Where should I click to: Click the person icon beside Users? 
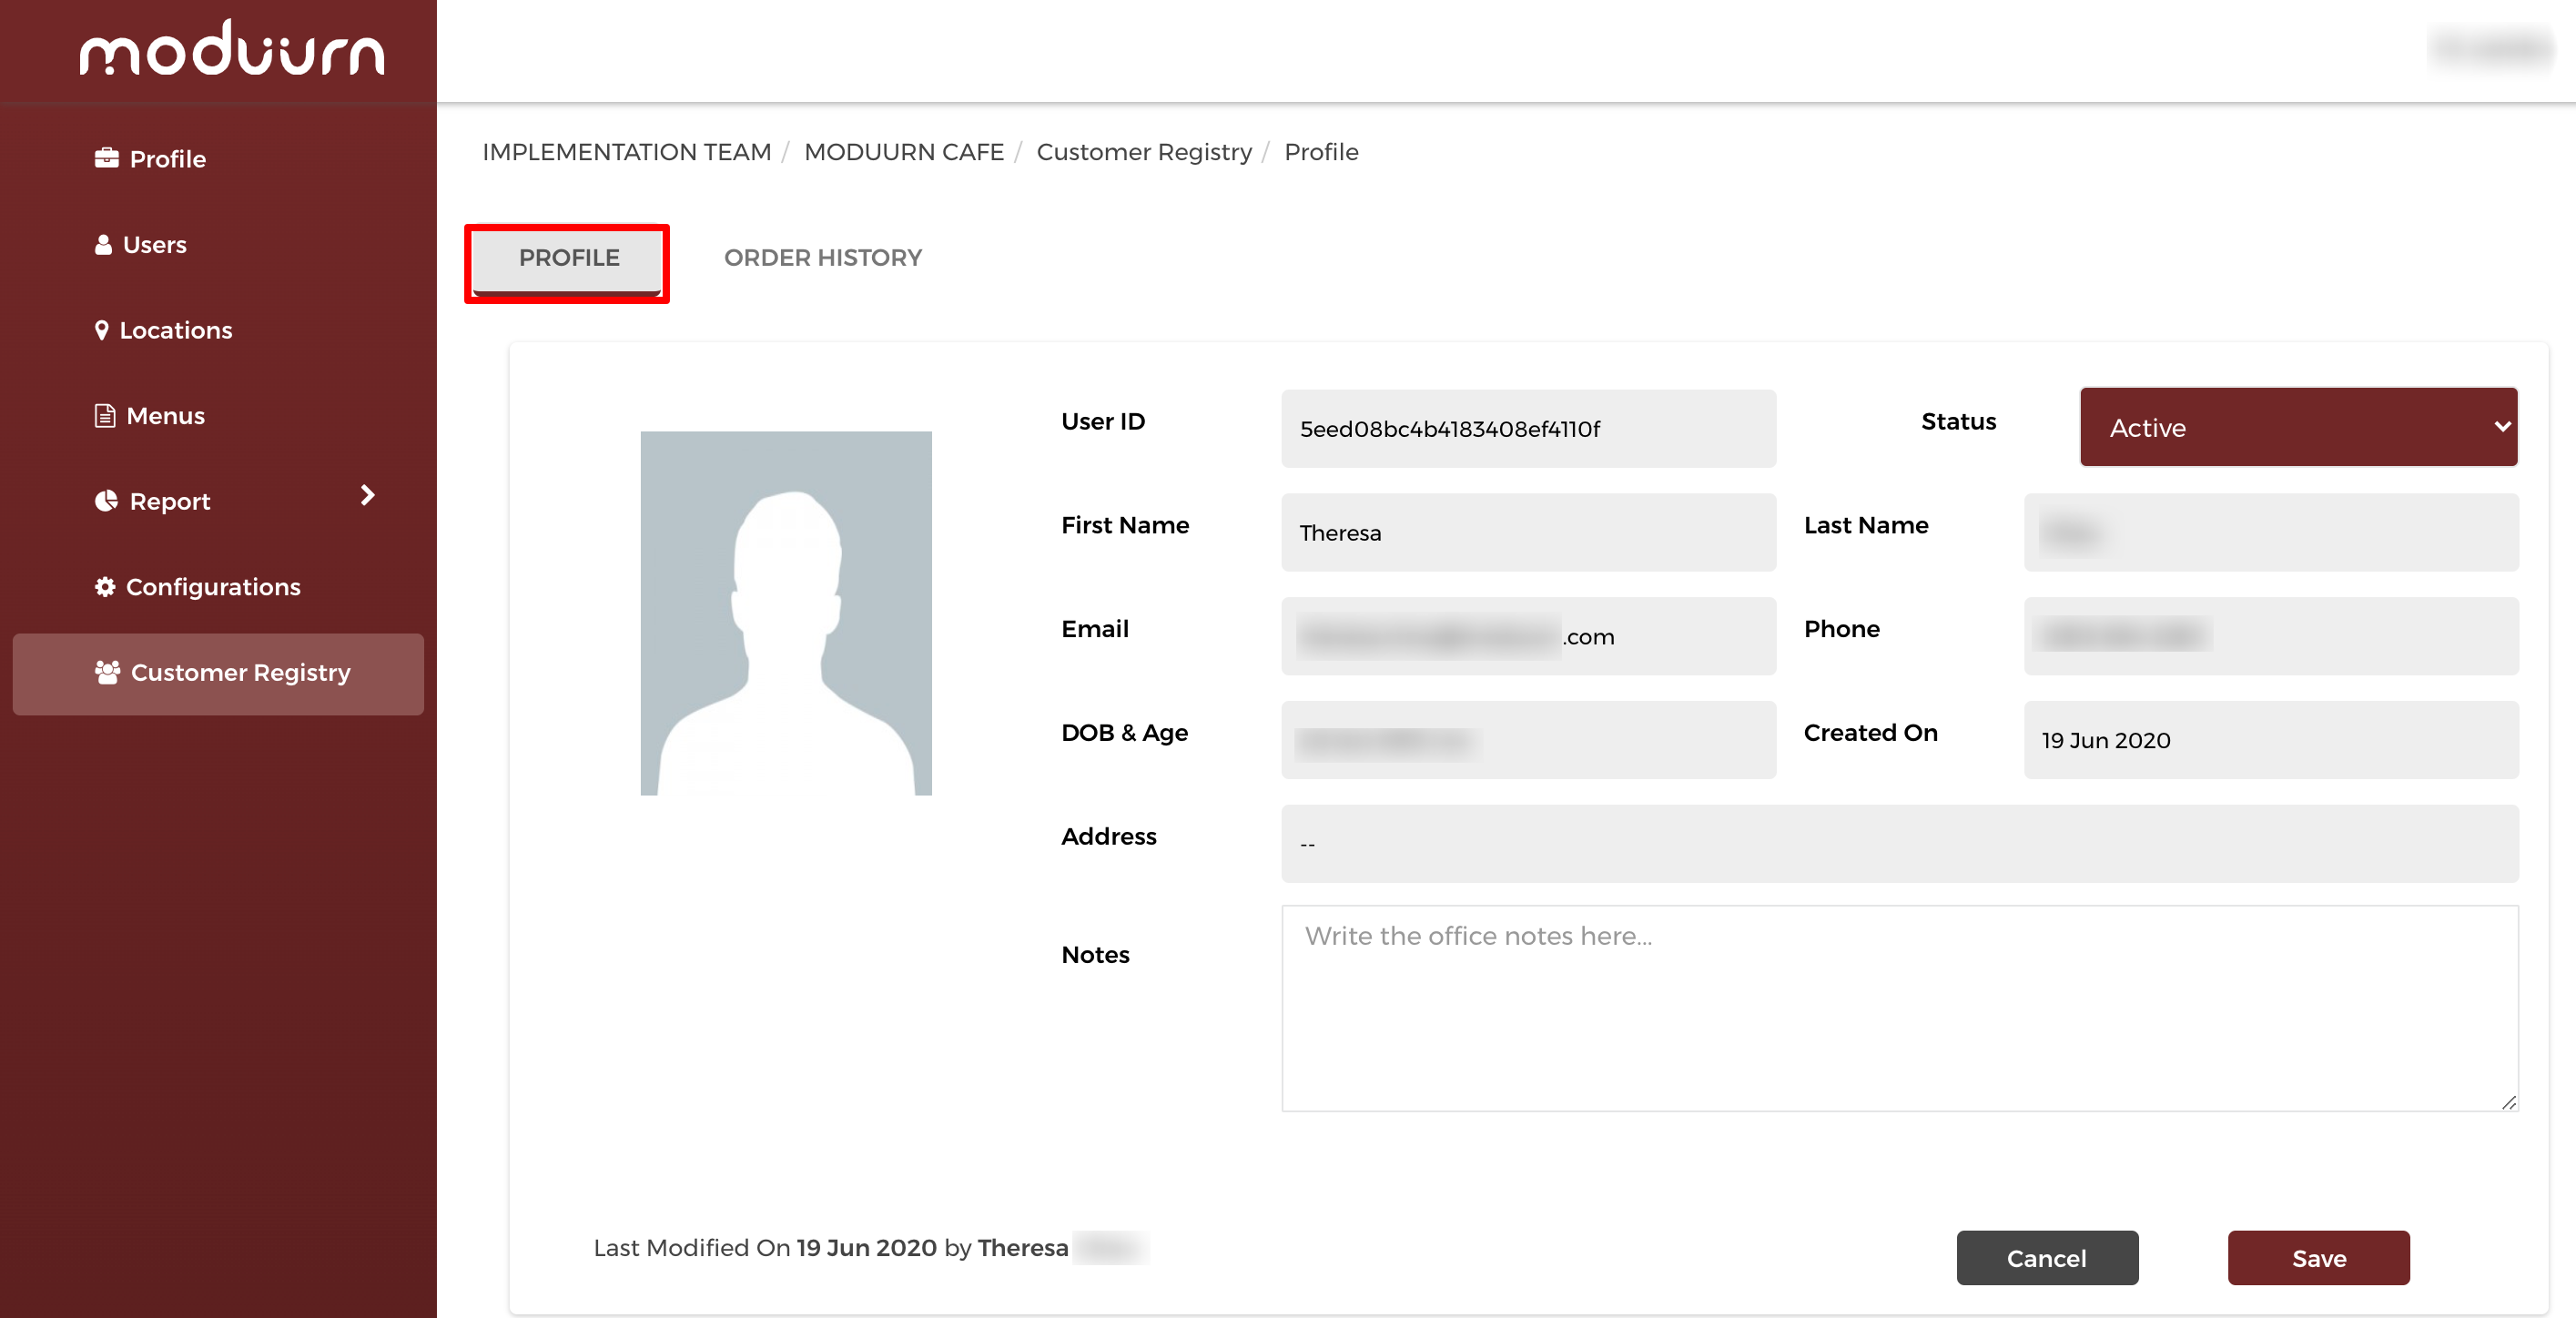click(x=103, y=244)
